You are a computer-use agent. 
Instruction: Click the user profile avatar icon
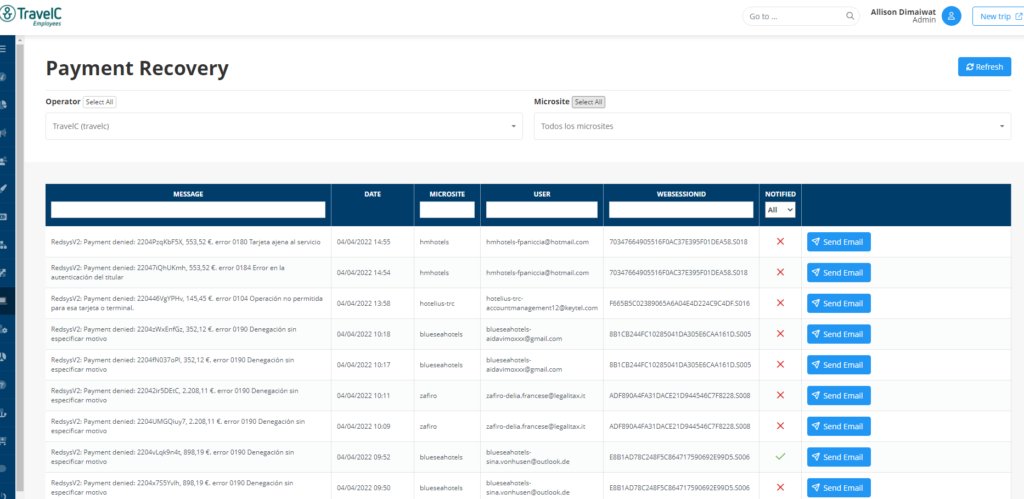coord(951,16)
